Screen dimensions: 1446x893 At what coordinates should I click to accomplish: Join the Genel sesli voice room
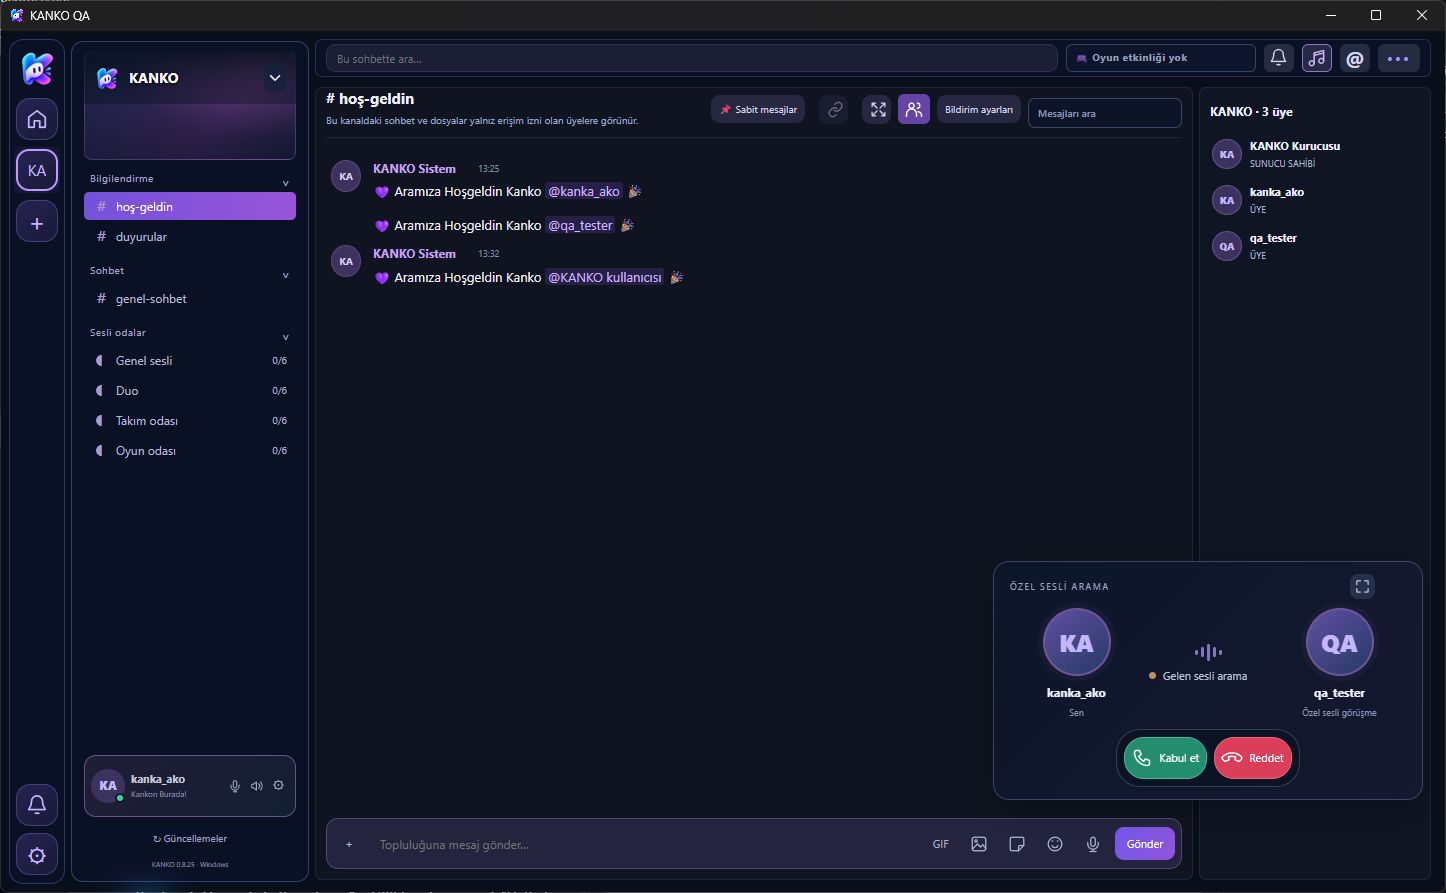click(x=190, y=361)
